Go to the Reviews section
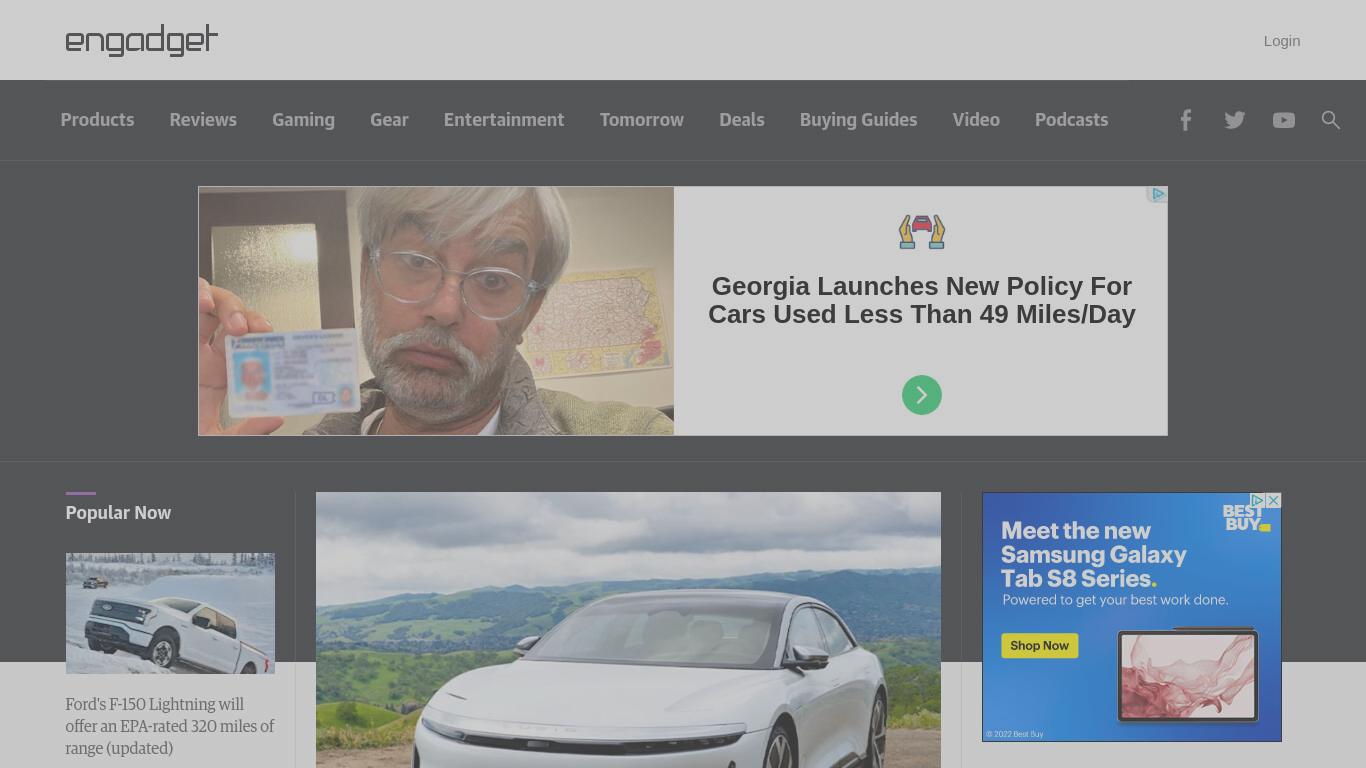Image resolution: width=1366 pixels, height=768 pixels. click(x=203, y=120)
